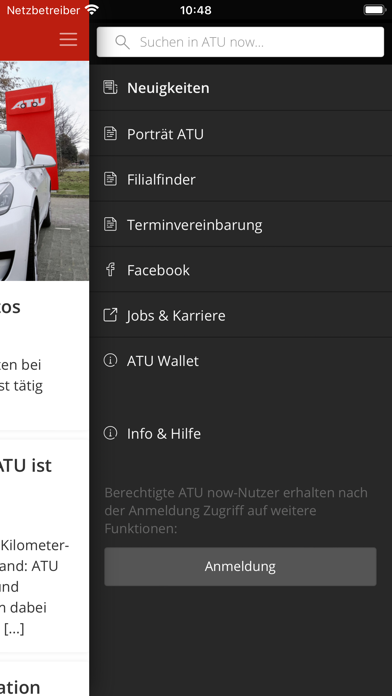The image size is (392, 696).
Task: Open Jobs & Karriere link
Action: [x=241, y=315]
